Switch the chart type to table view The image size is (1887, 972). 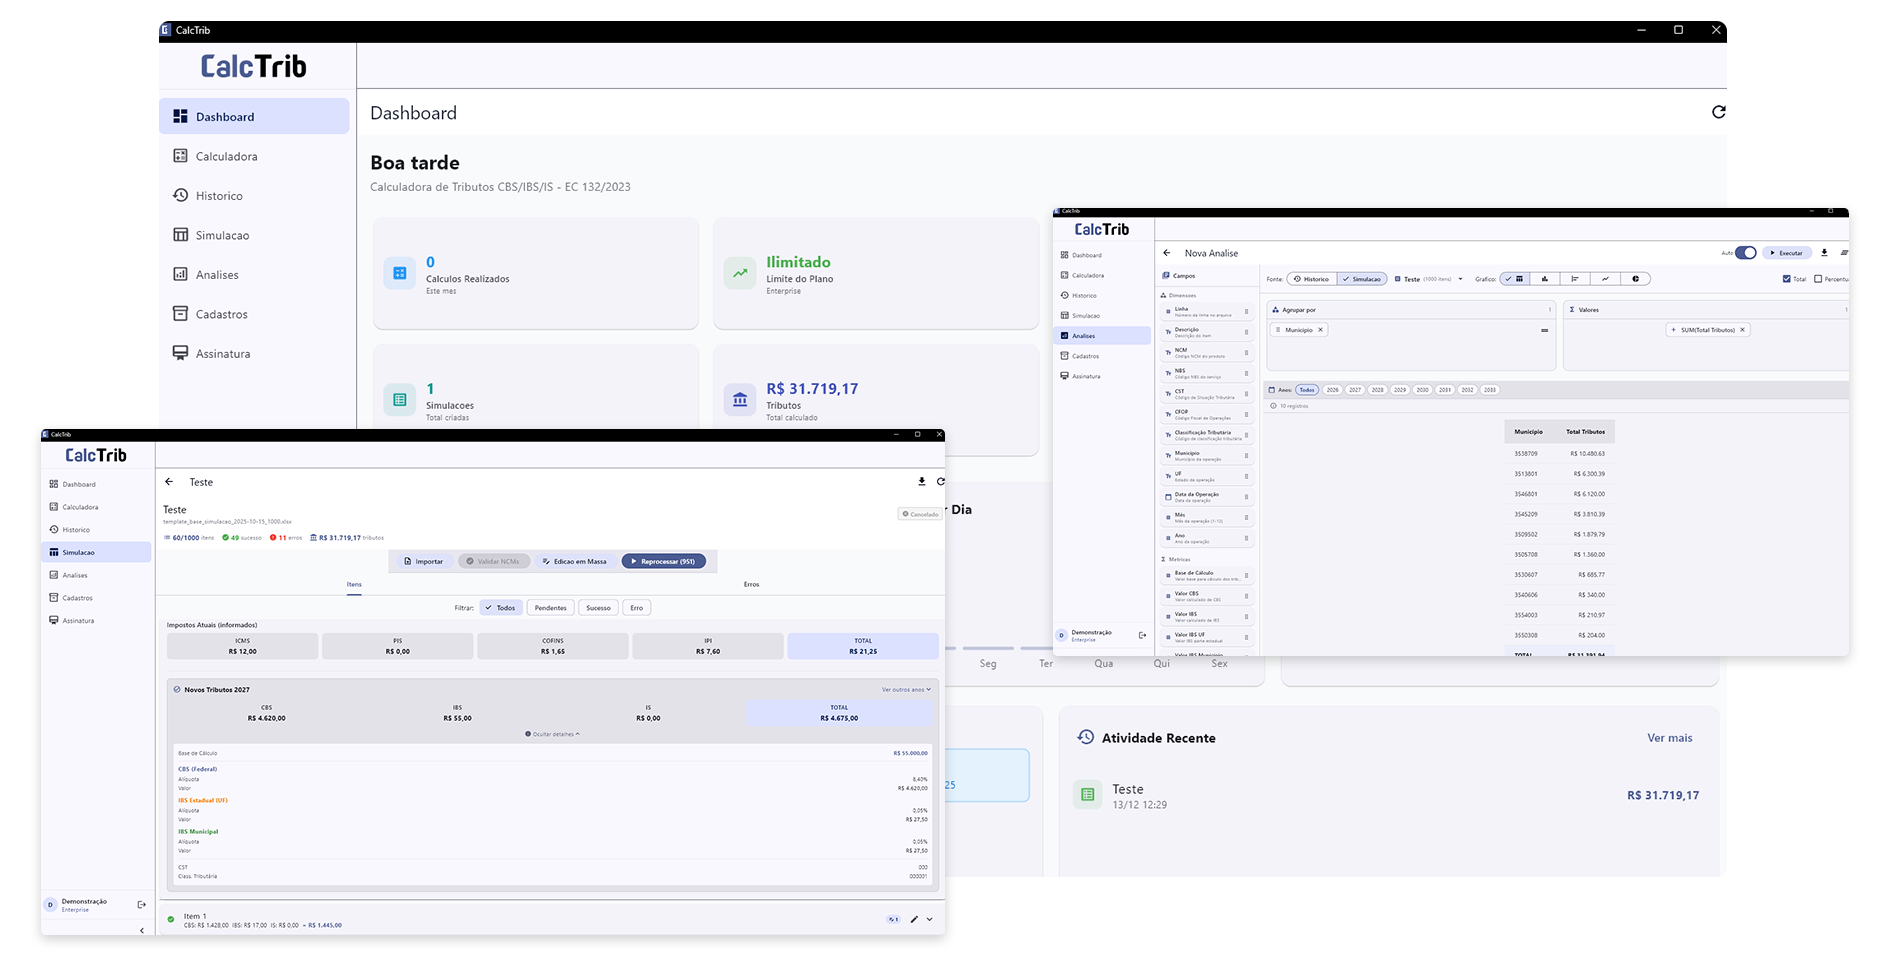(1516, 279)
